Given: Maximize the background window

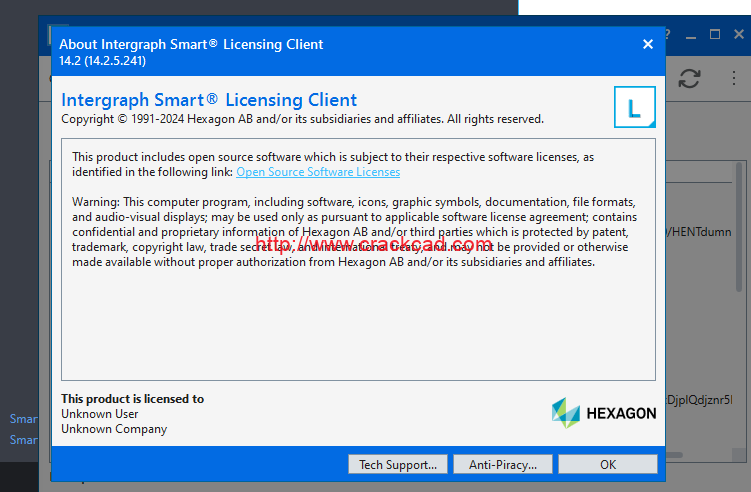Looking at the screenshot, I should click(x=715, y=34).
